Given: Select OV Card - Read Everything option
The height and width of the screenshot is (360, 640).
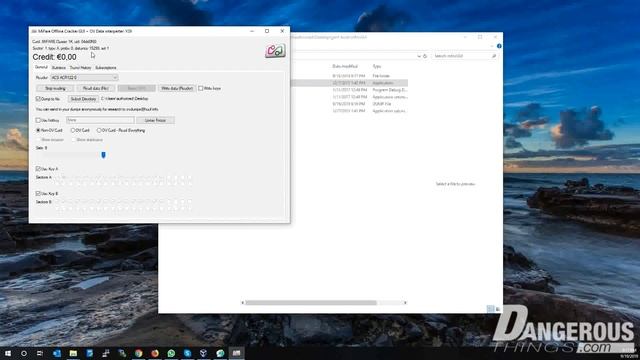Looking at the screenshot, I should click(99, 130).
